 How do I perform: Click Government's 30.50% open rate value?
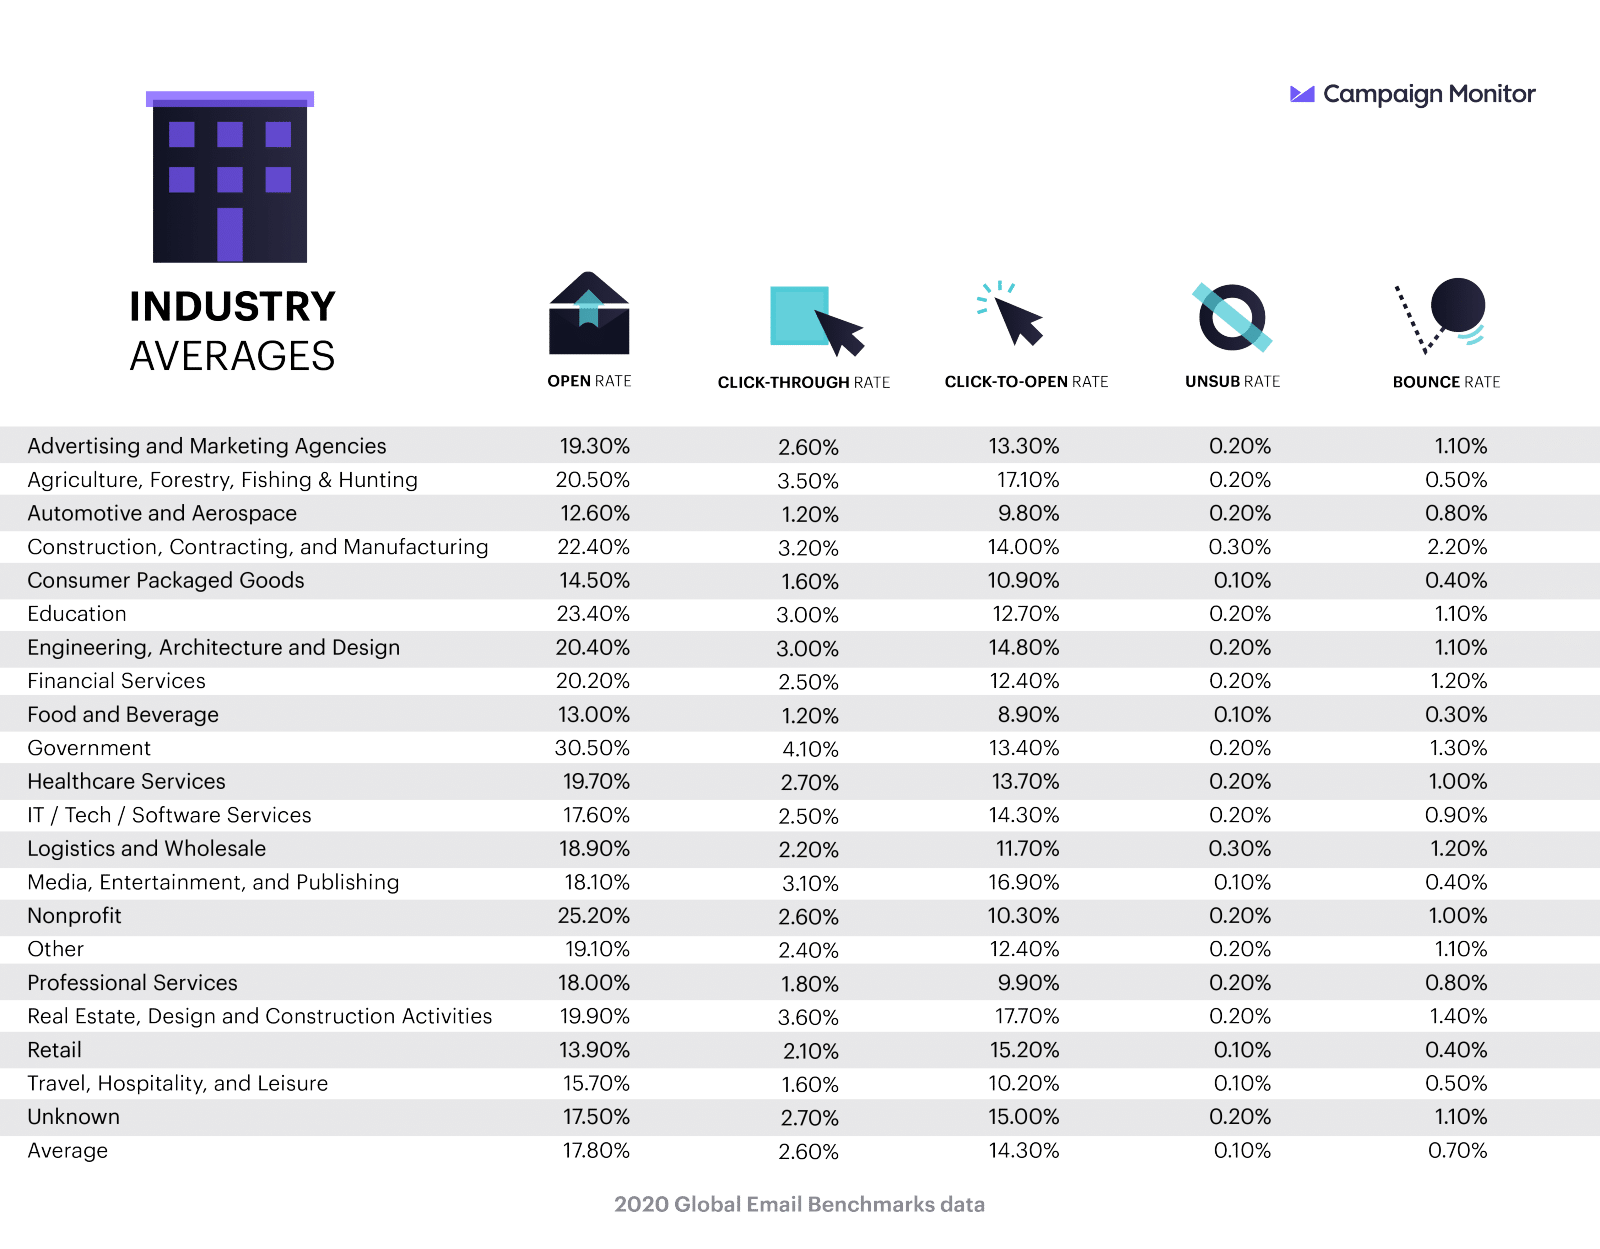coord(592,748)
